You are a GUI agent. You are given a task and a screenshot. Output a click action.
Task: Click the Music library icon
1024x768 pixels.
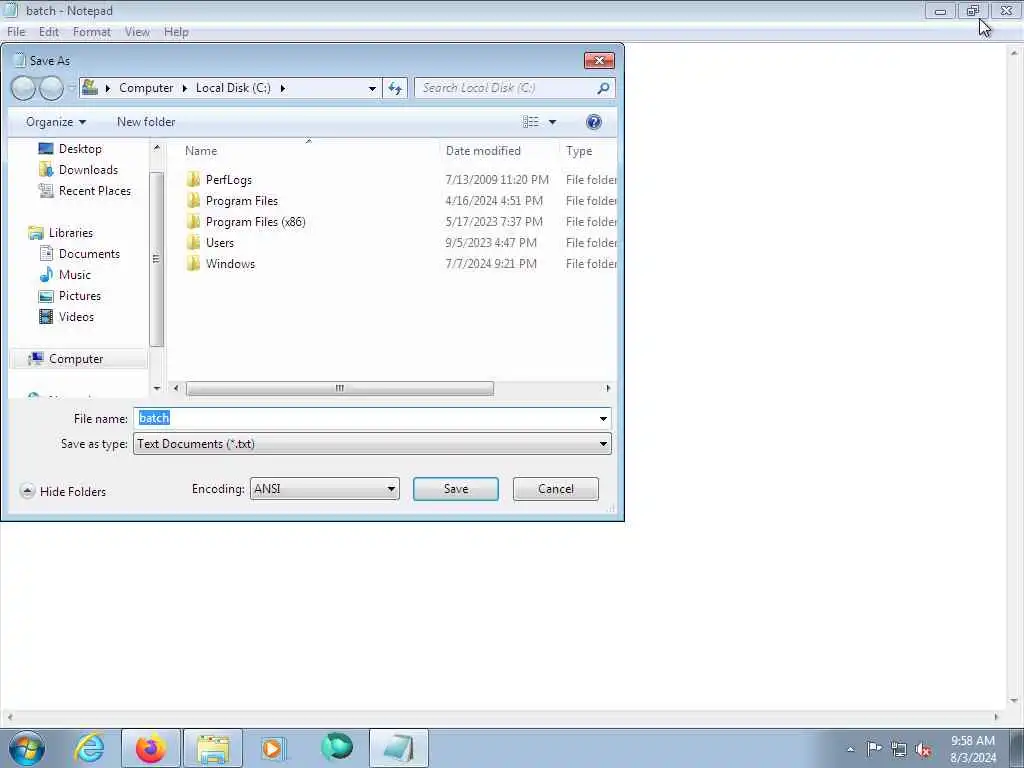coord(46,274)
